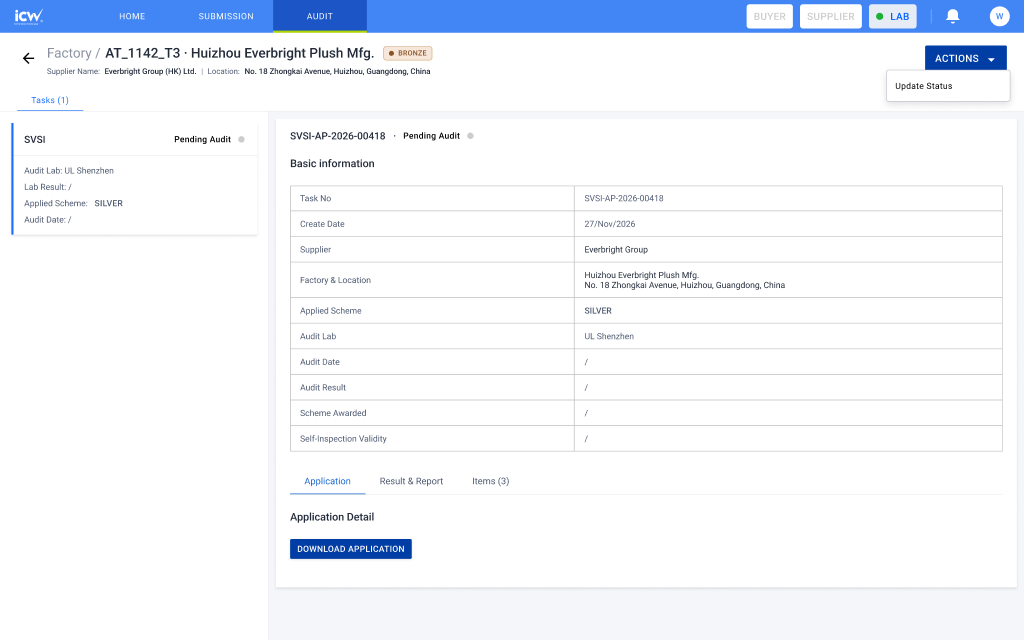Viewport: 1024px width, 640px height.
Task: Click Lab Result: / in task card
Action: (x=48, y=187)
